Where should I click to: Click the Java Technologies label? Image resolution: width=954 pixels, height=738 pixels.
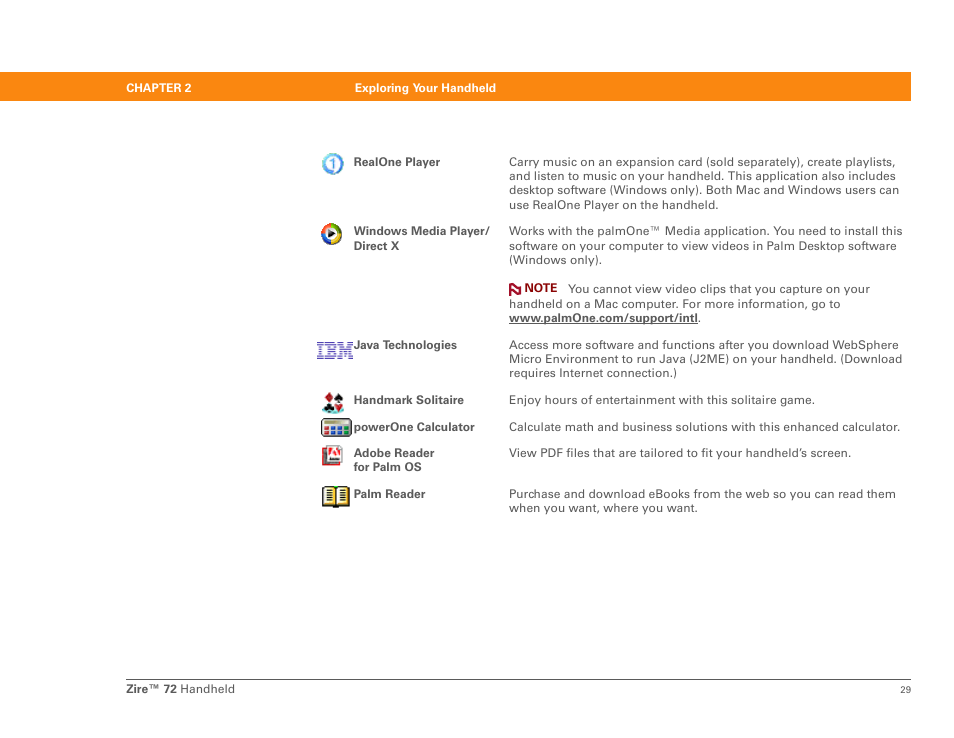tap(405, 345)
